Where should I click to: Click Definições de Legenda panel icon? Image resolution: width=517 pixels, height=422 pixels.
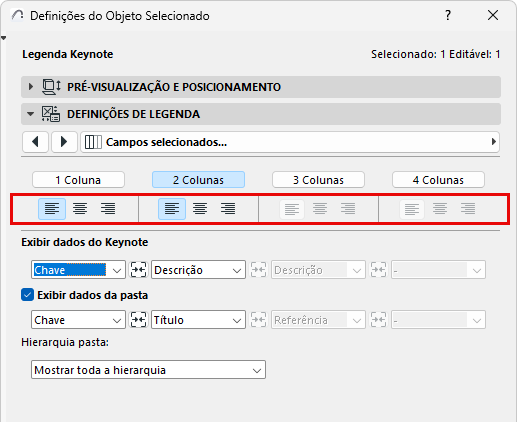[x=51, y=114]
